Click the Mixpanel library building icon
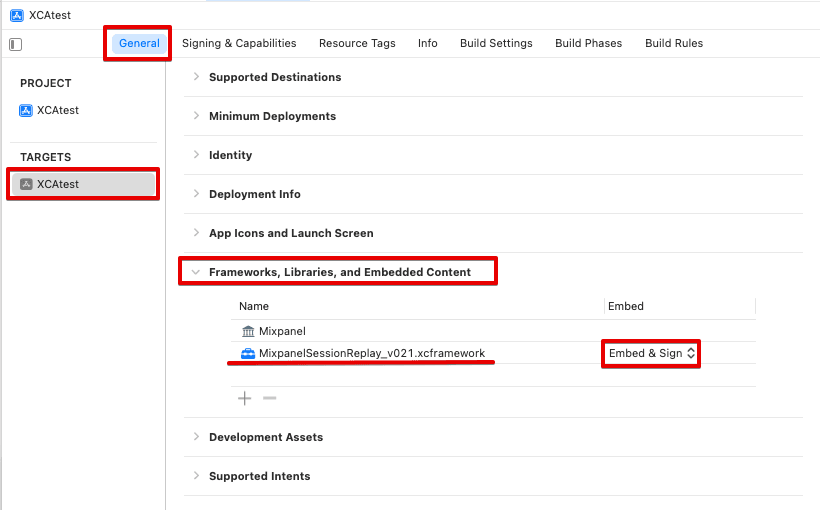This screenshot has height=510, width=820. point(248,331)
